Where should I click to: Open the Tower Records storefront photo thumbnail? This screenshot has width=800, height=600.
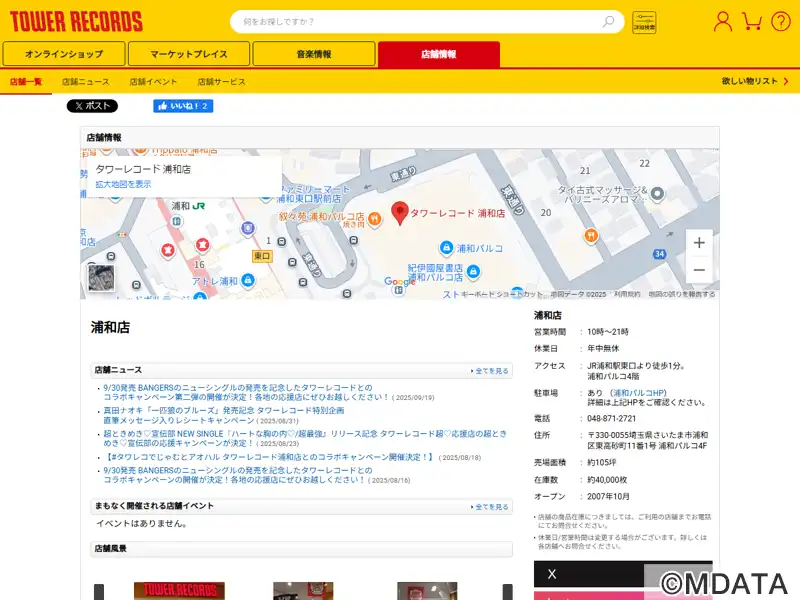click(x=179, y=591)
